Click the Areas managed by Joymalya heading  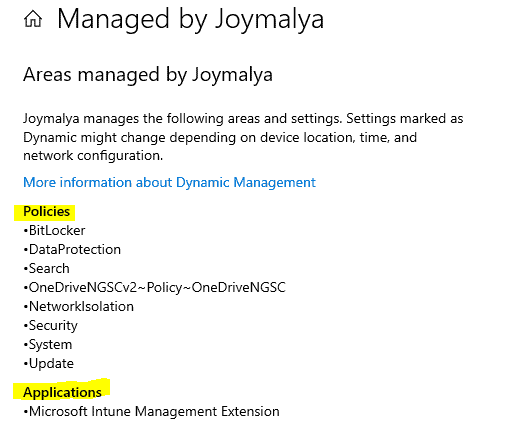148,75
